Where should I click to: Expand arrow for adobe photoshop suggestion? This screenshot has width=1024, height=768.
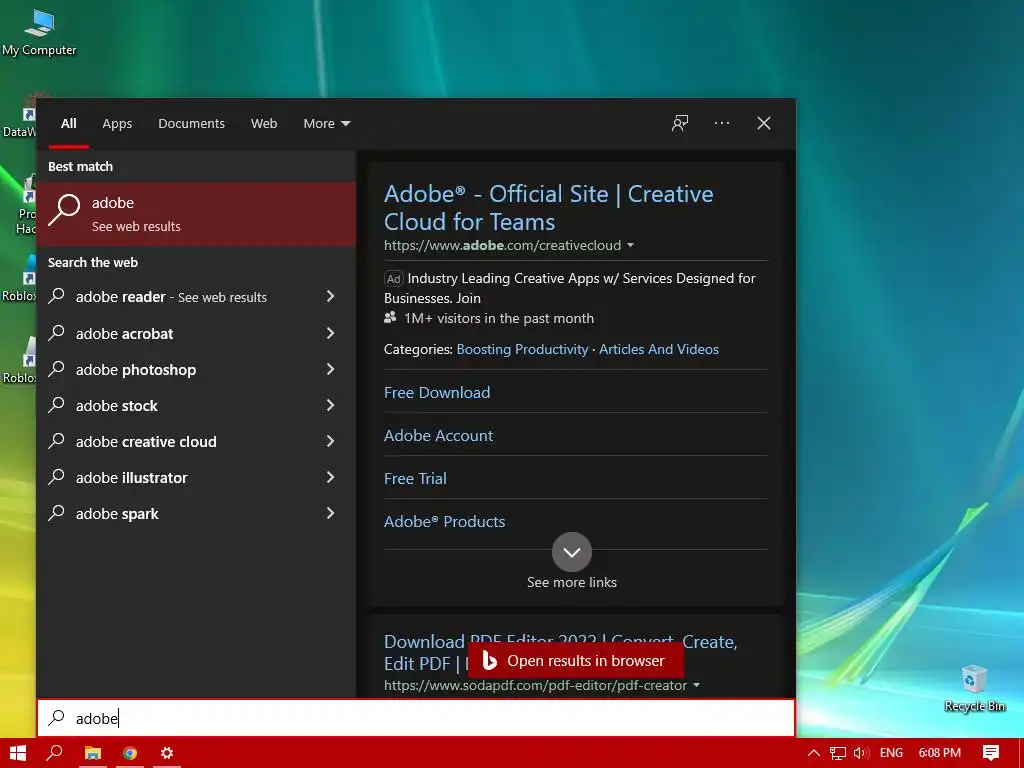(x=330, y=369)
